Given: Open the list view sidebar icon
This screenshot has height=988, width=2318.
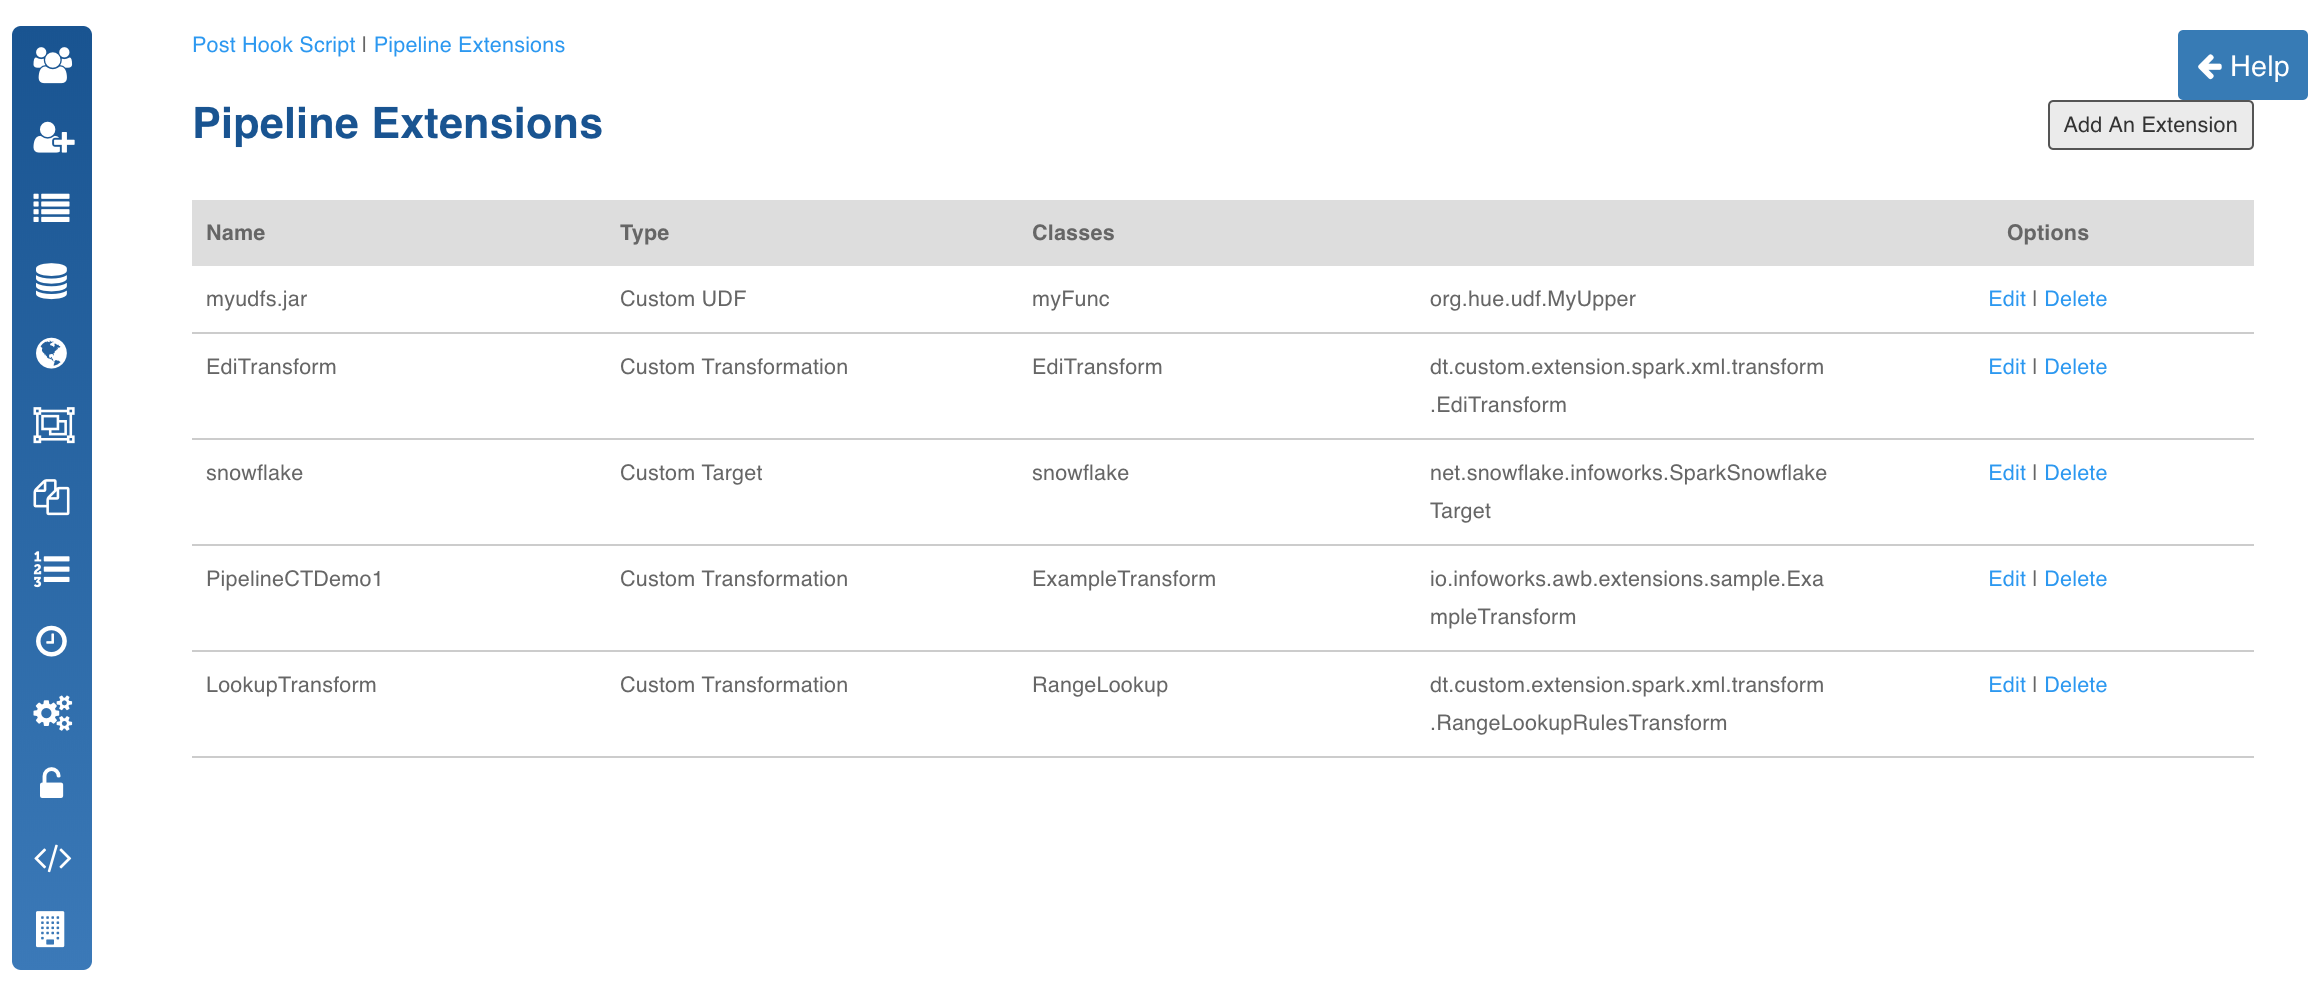Looking at the screenshot, I should 52,208.
